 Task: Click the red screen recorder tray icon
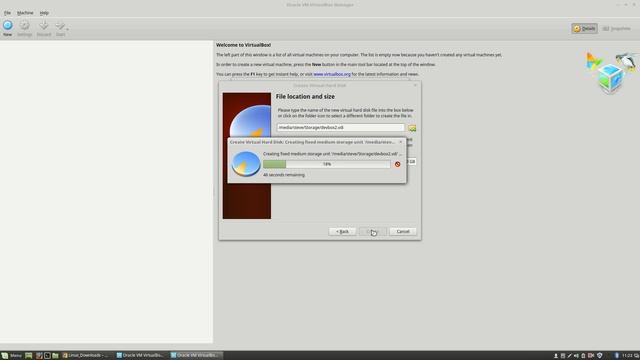(591, 356)
